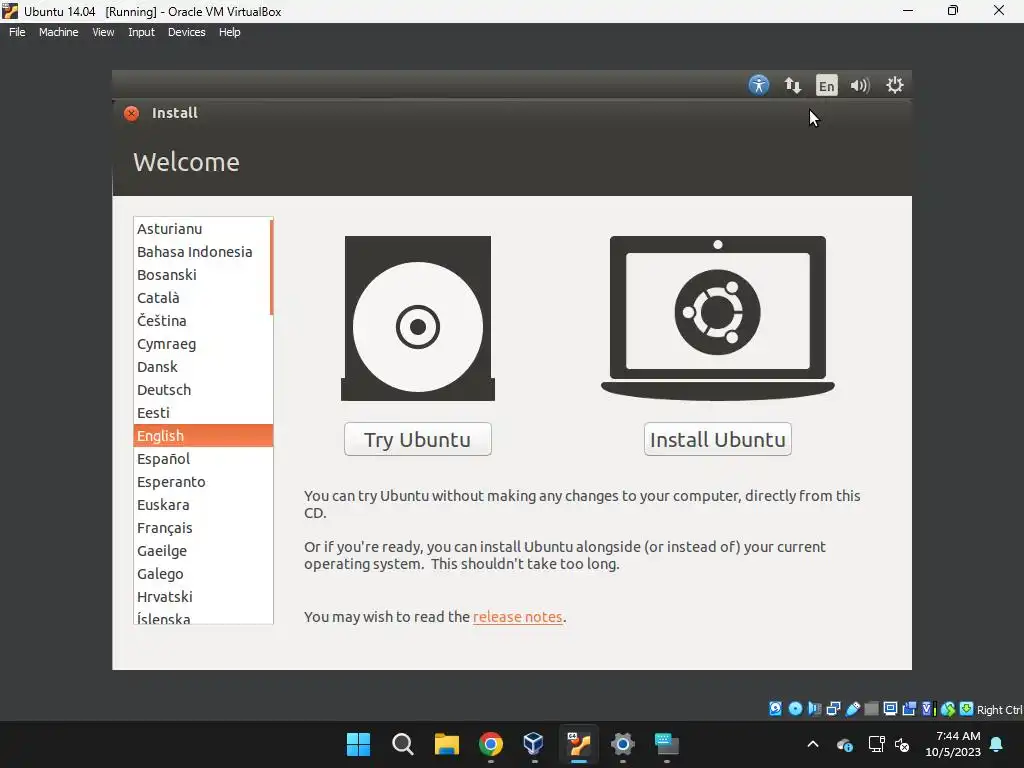The image size is (1024, 768).
Task: Open the Devices menu in VirtualBox
Action: 186,32
